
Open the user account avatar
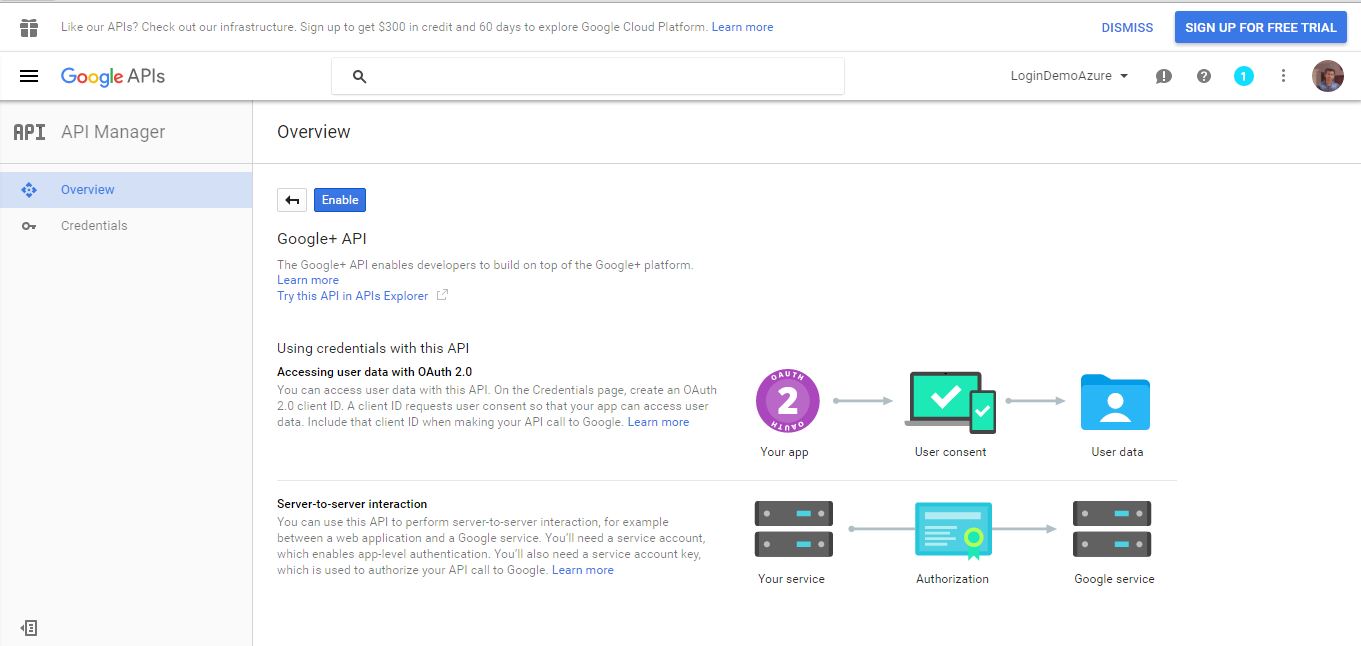point(1328,76)
